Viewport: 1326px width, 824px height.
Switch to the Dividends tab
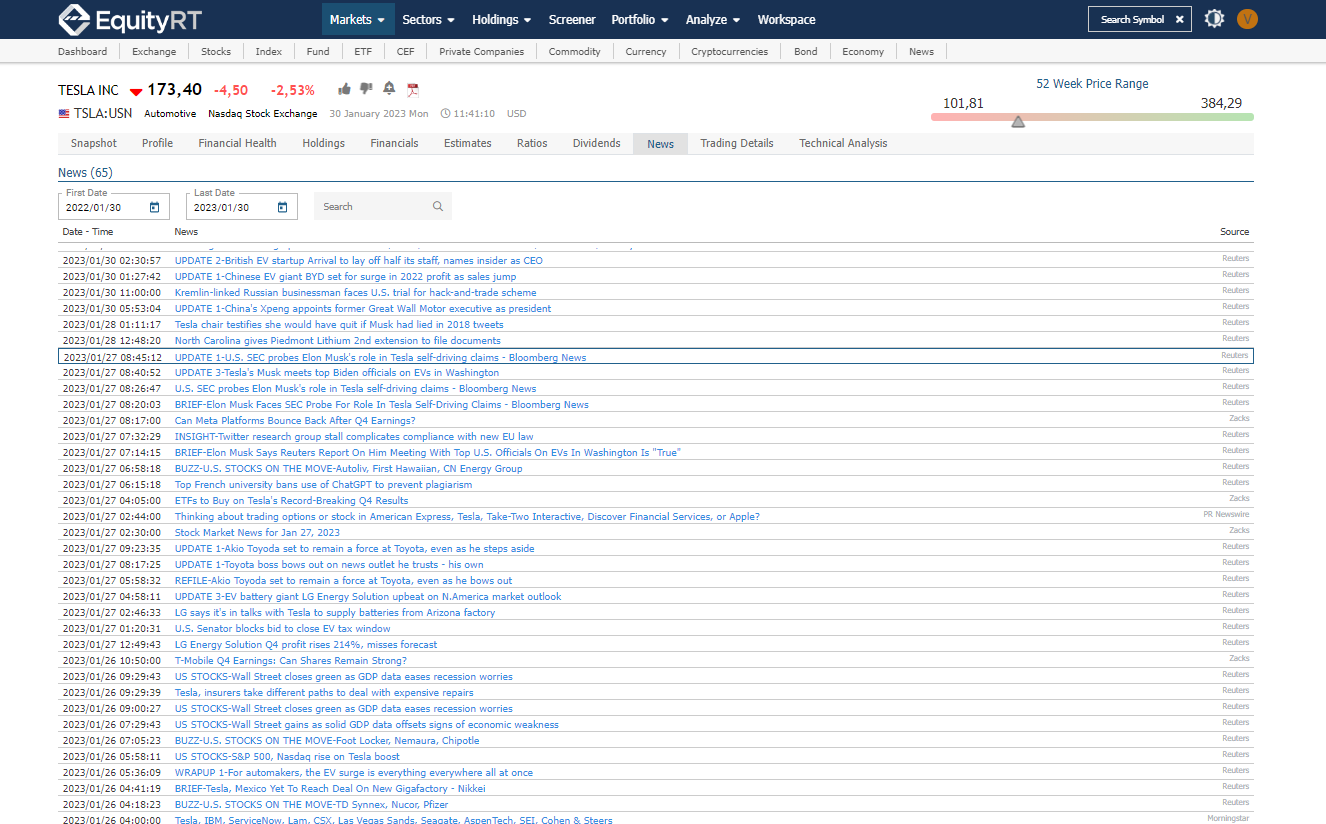597,143
